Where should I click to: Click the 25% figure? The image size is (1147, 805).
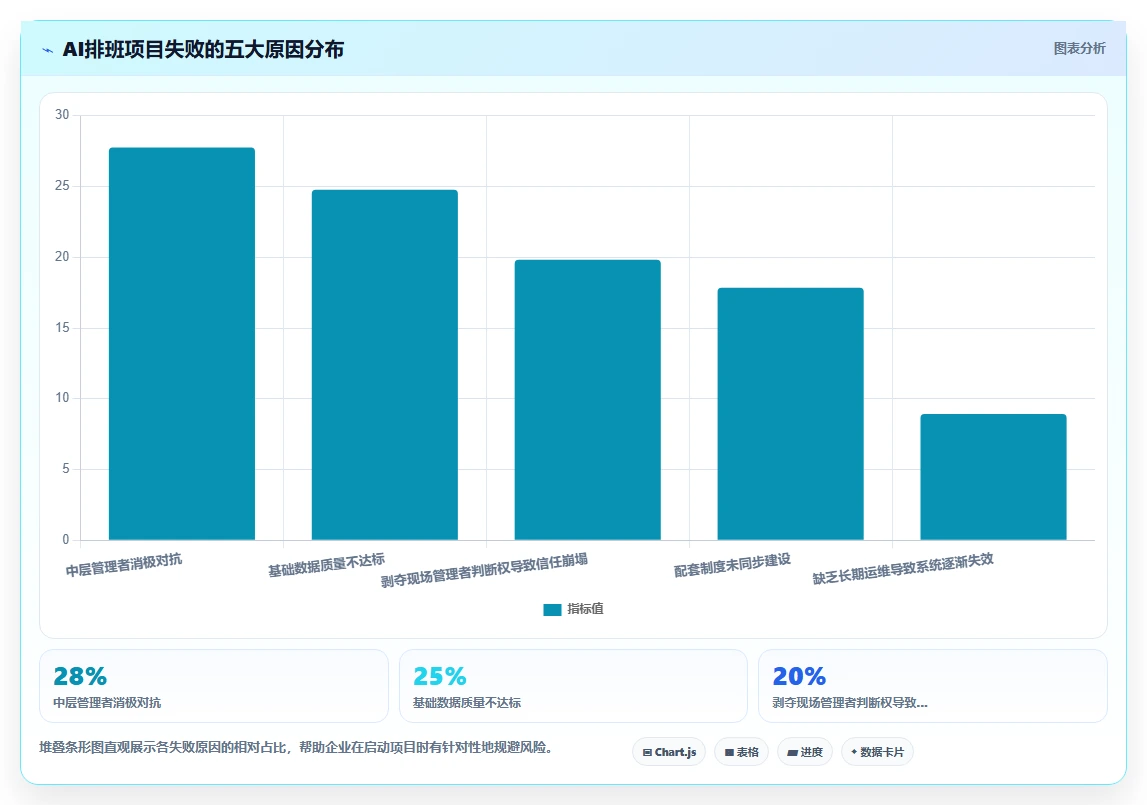tap(440, 676)
